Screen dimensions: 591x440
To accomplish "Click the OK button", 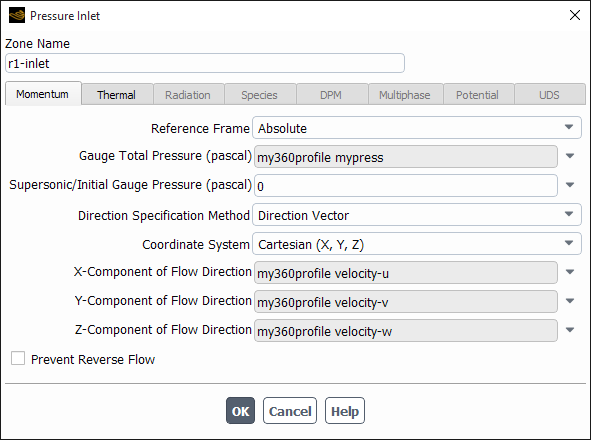I will click(x=240, y=411).
